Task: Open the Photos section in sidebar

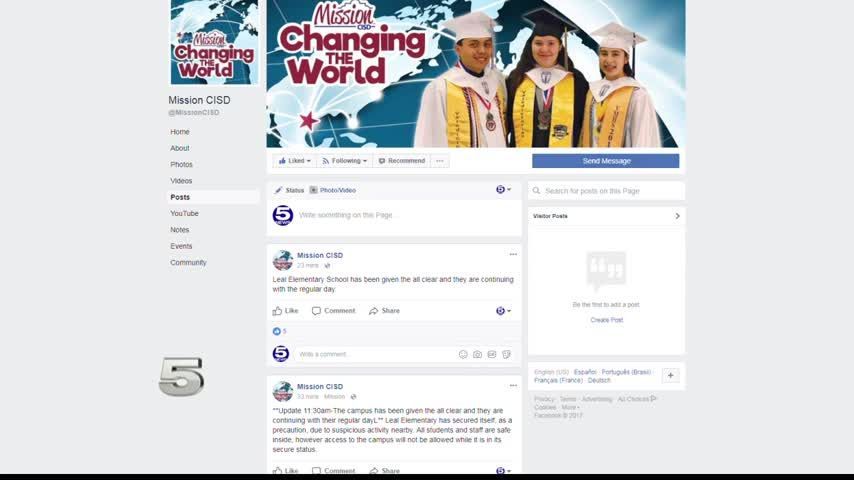Action: [x=181, y=165]
